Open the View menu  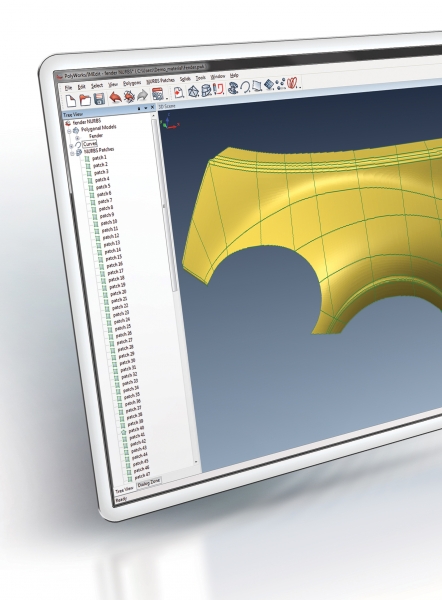tap(113, 84)
